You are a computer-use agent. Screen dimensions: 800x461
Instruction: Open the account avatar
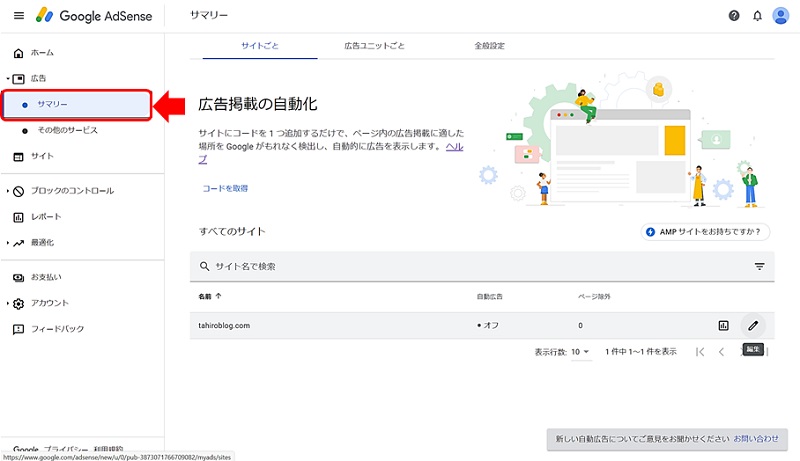tap(780, 16)
